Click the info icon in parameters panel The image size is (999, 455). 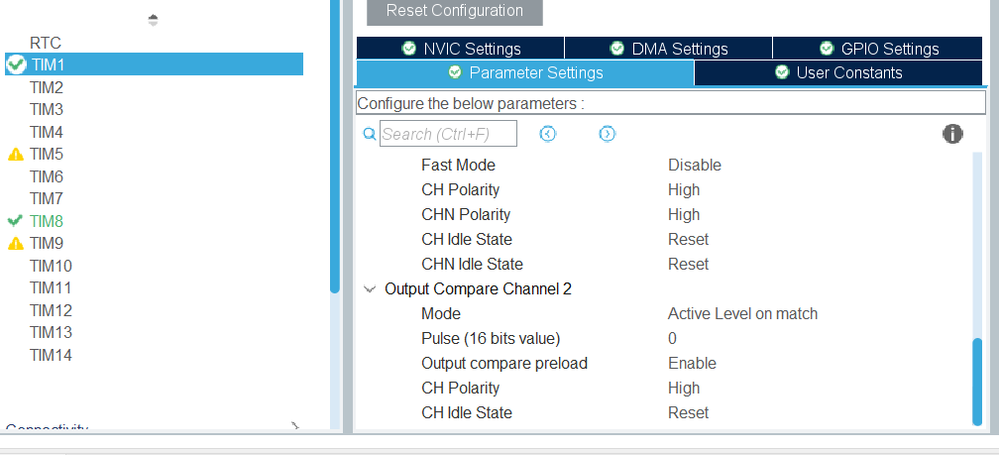[952, 134]
